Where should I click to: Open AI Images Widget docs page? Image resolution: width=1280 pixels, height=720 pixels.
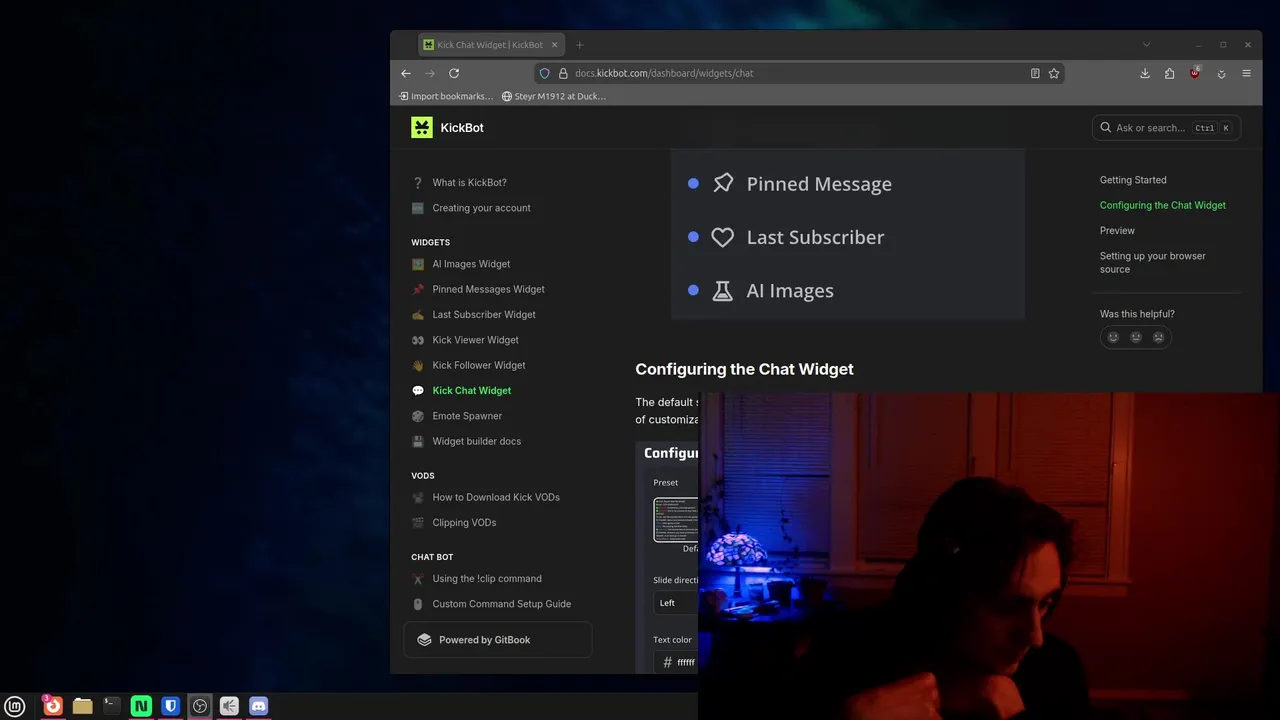tap(471, 264)
